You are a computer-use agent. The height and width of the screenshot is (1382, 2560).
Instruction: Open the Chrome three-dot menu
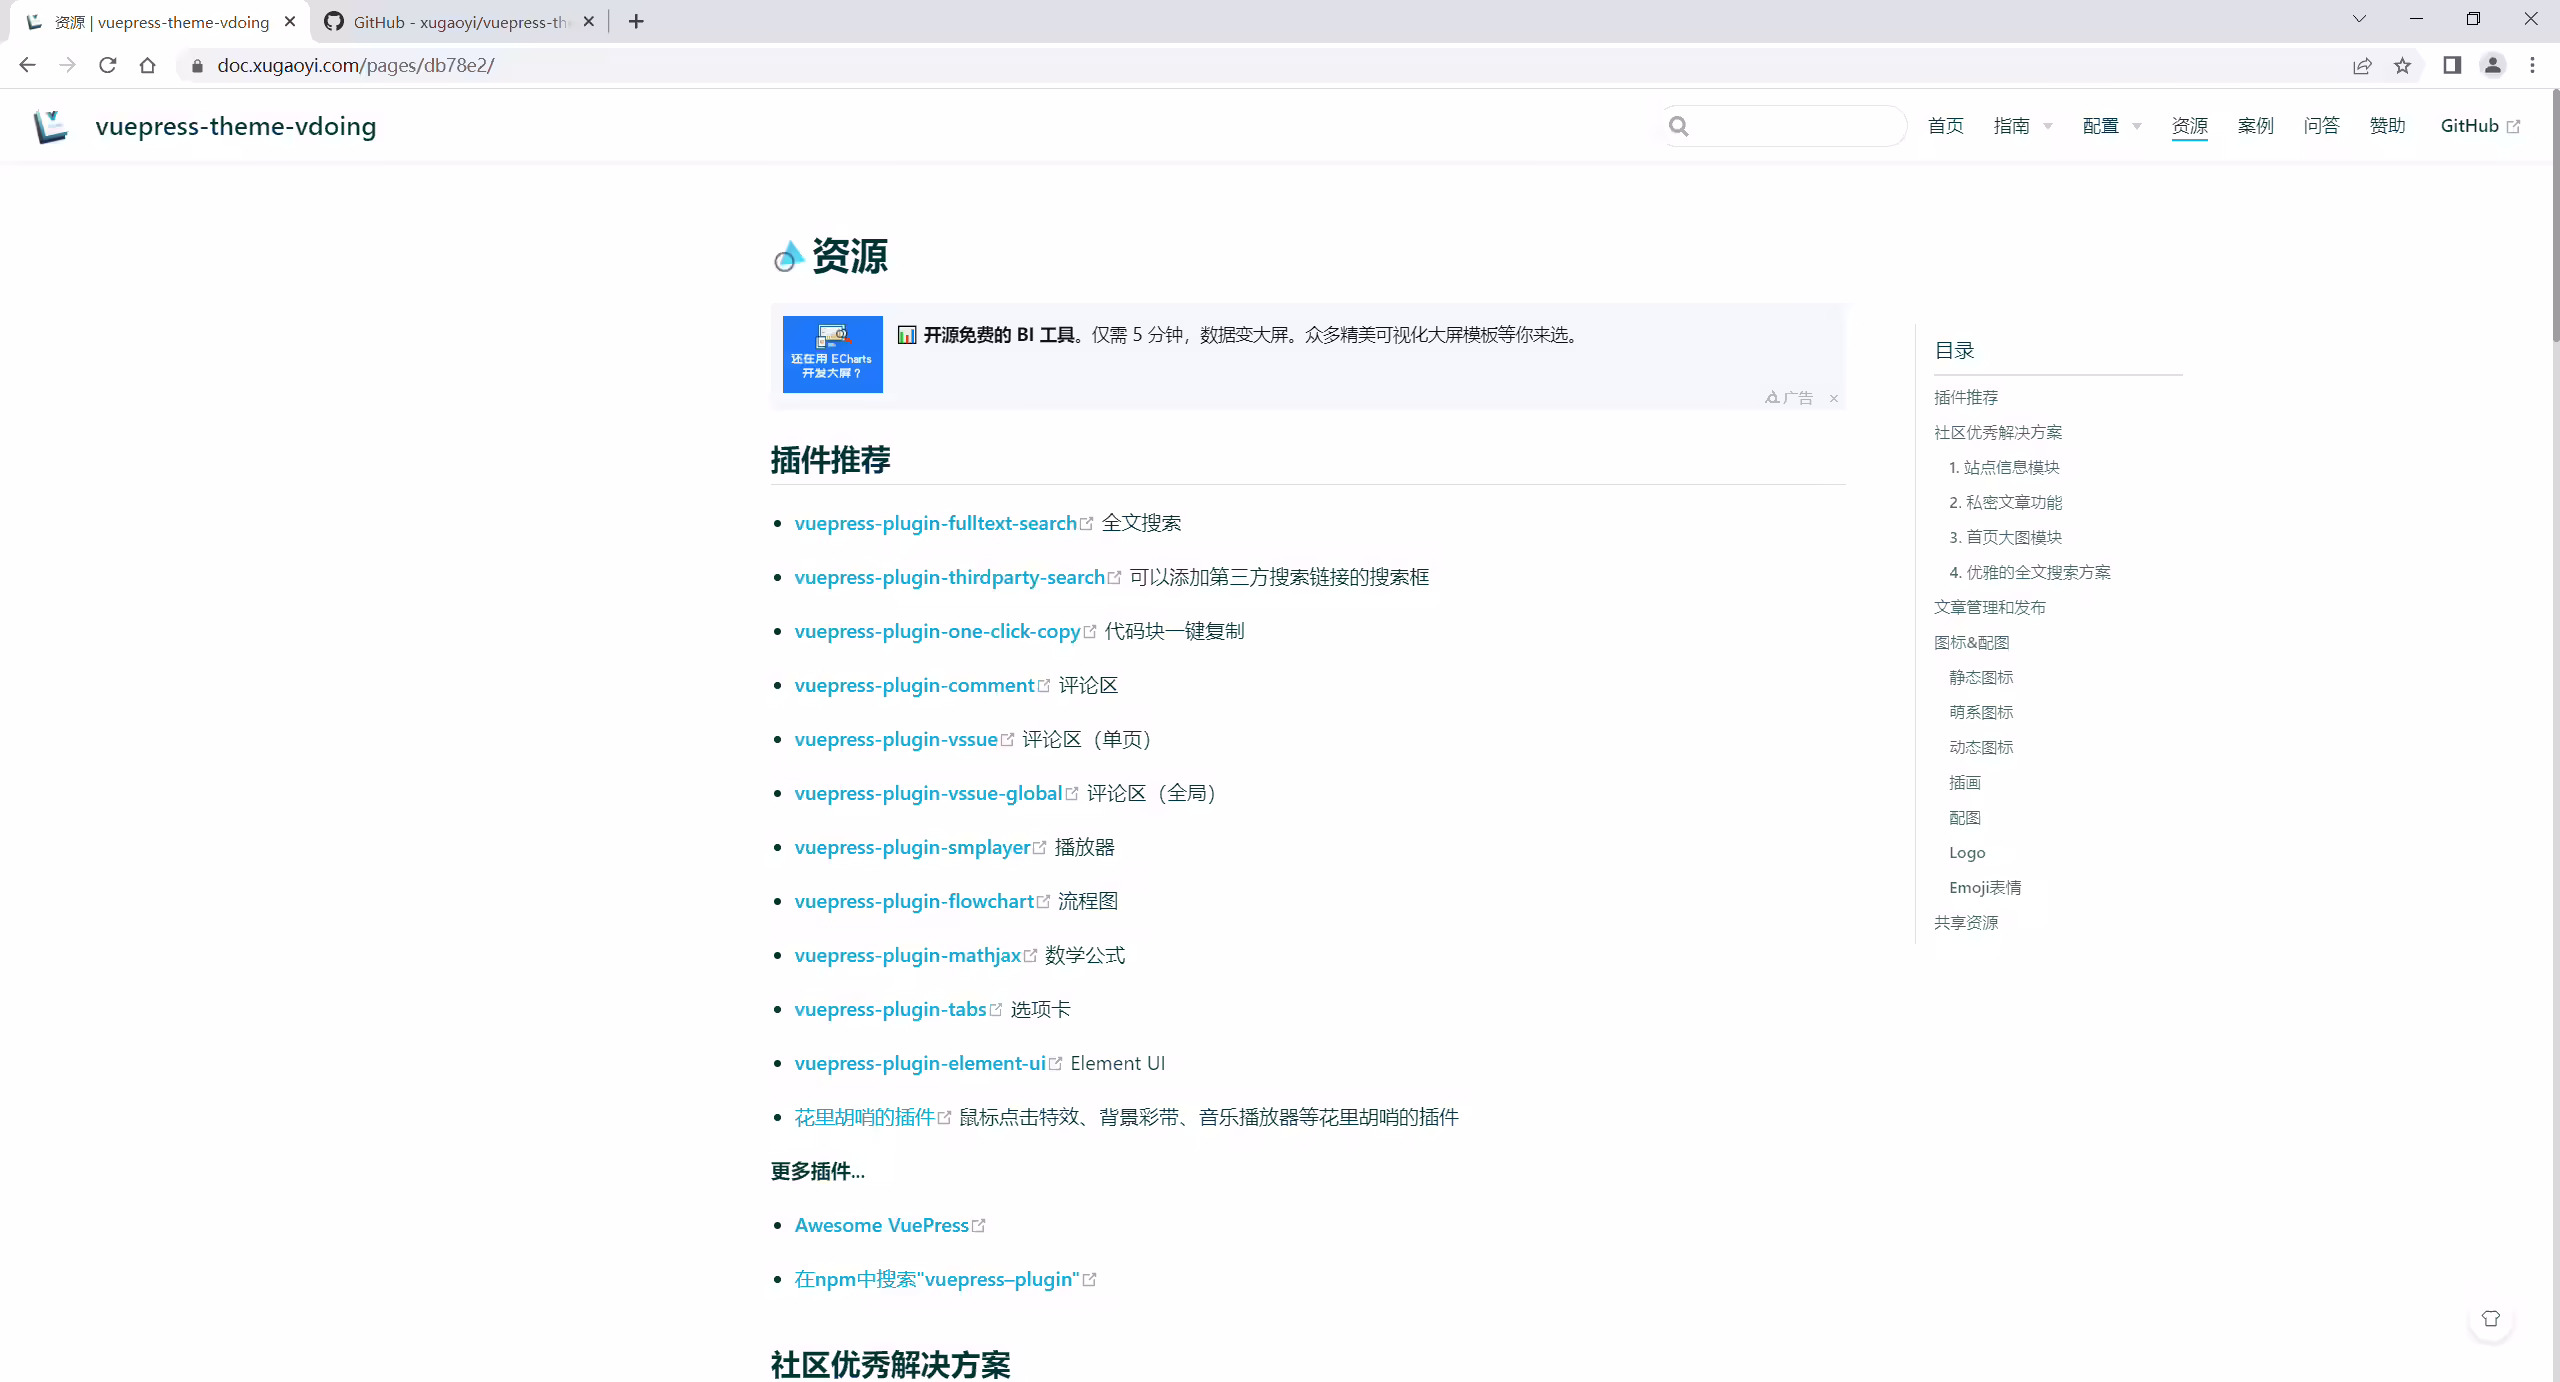2533,65
